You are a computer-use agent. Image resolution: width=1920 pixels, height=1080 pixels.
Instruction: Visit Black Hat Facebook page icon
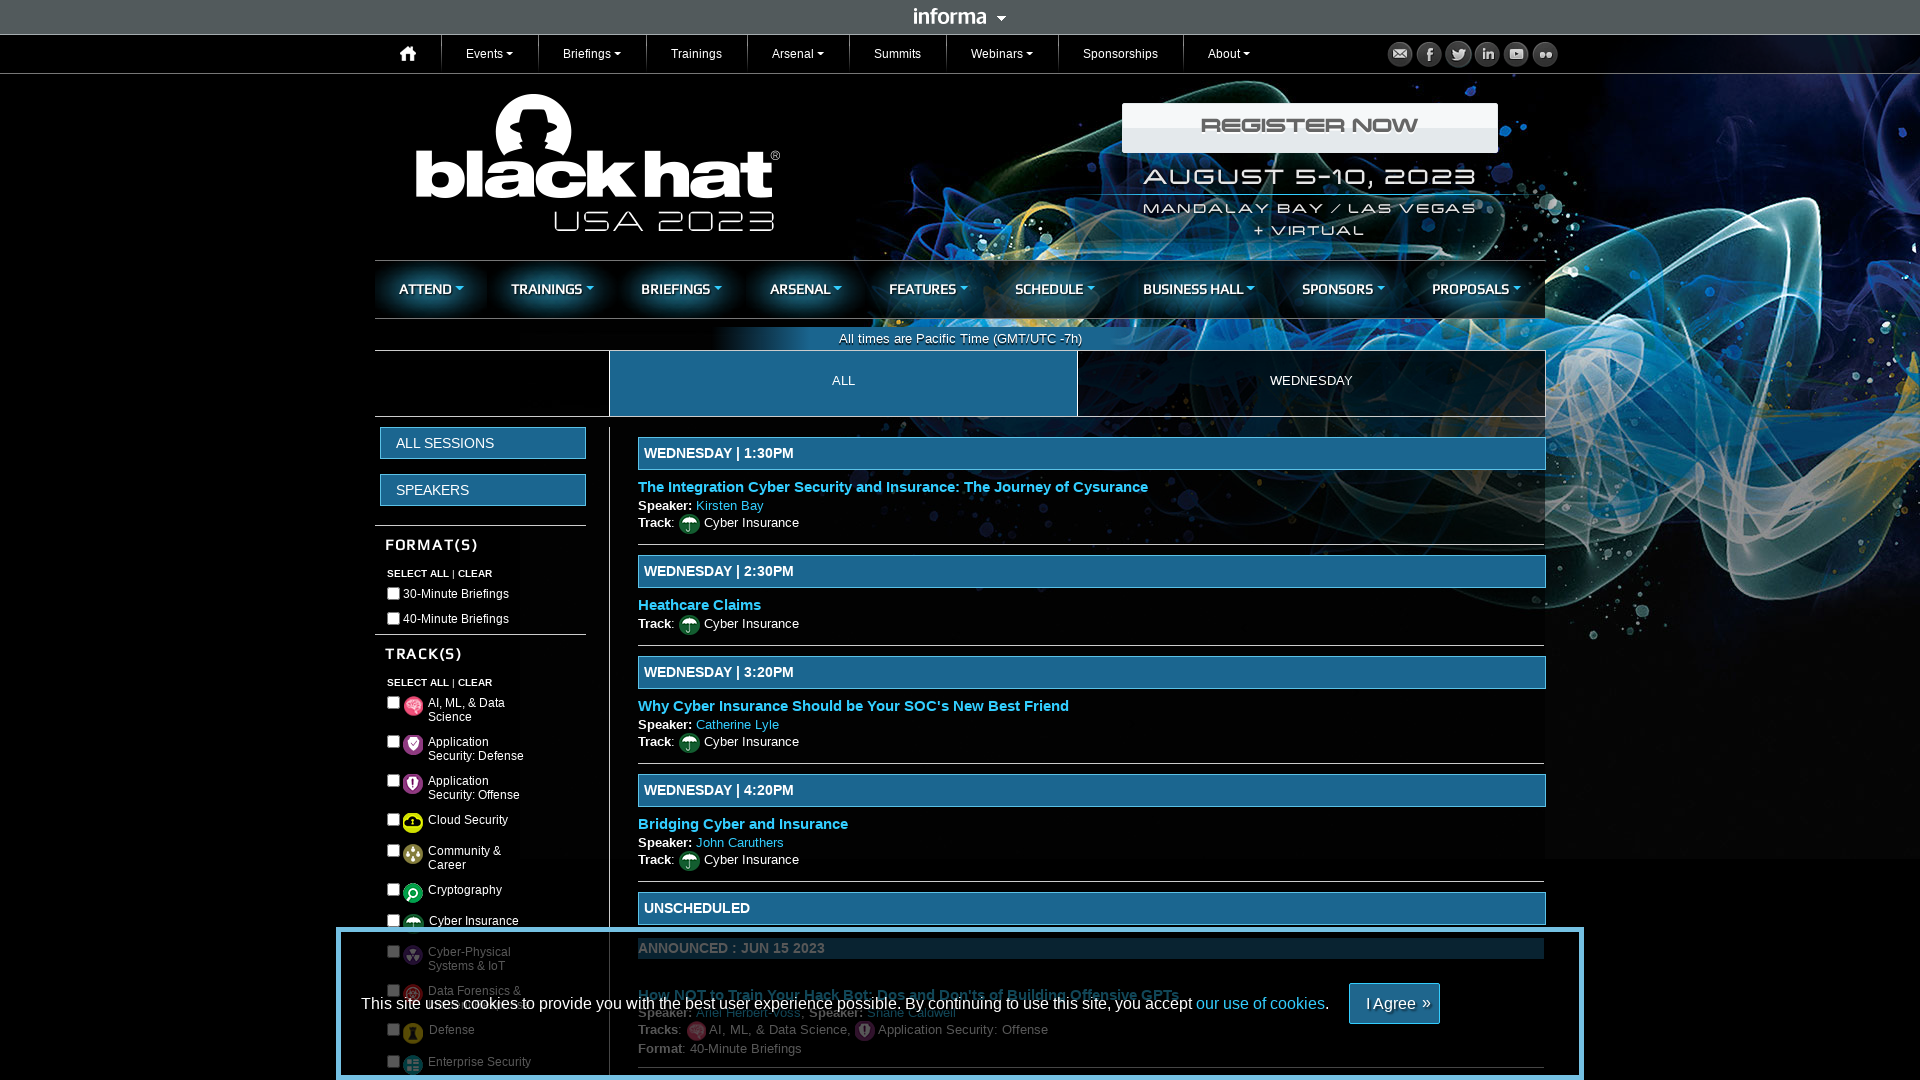point(1429,54)
